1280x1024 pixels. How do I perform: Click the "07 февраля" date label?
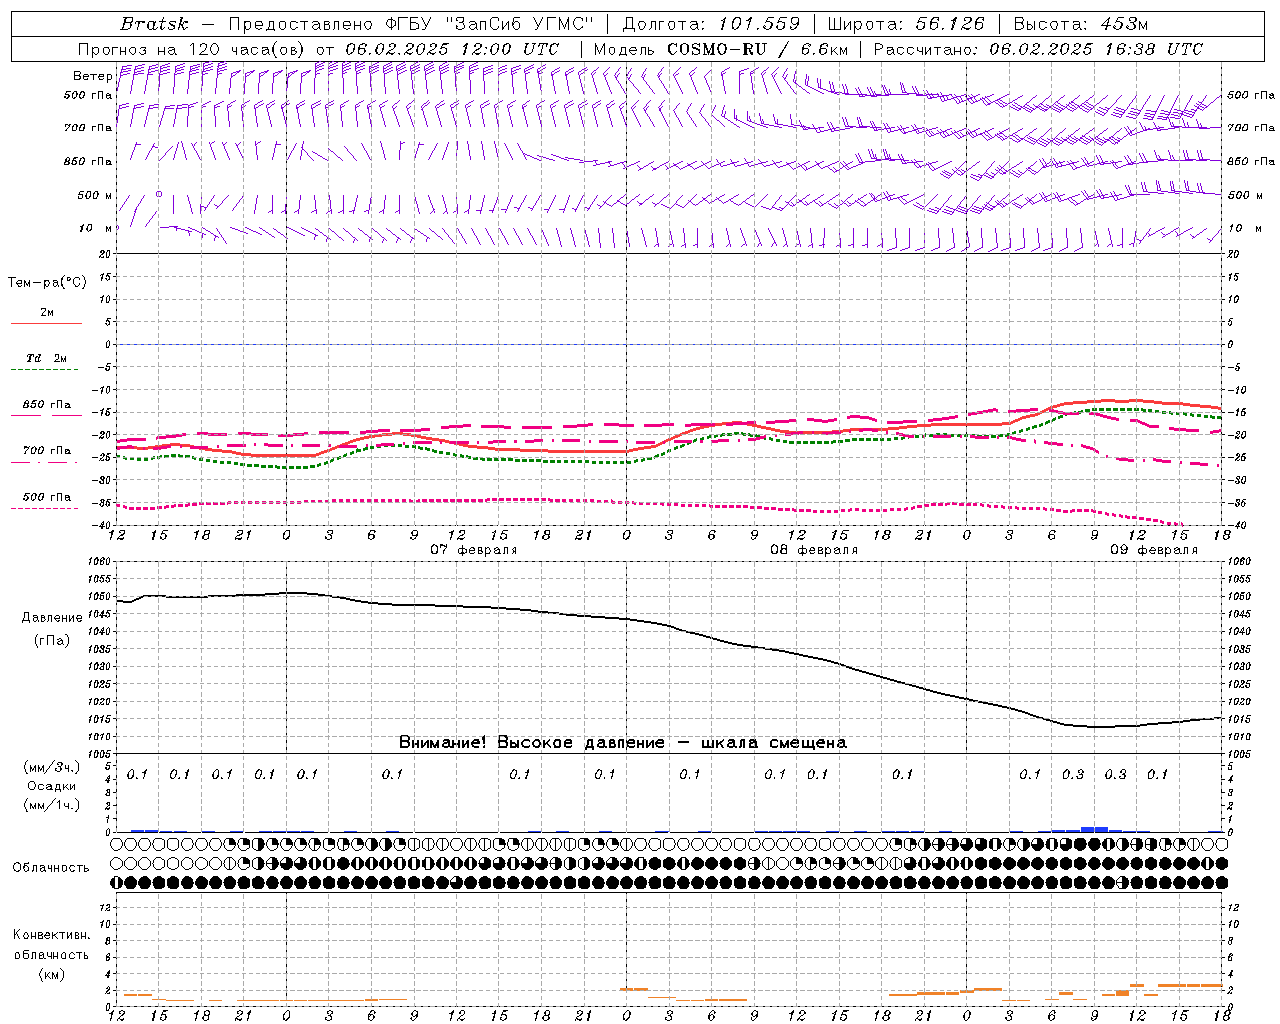tap(474, 550)
